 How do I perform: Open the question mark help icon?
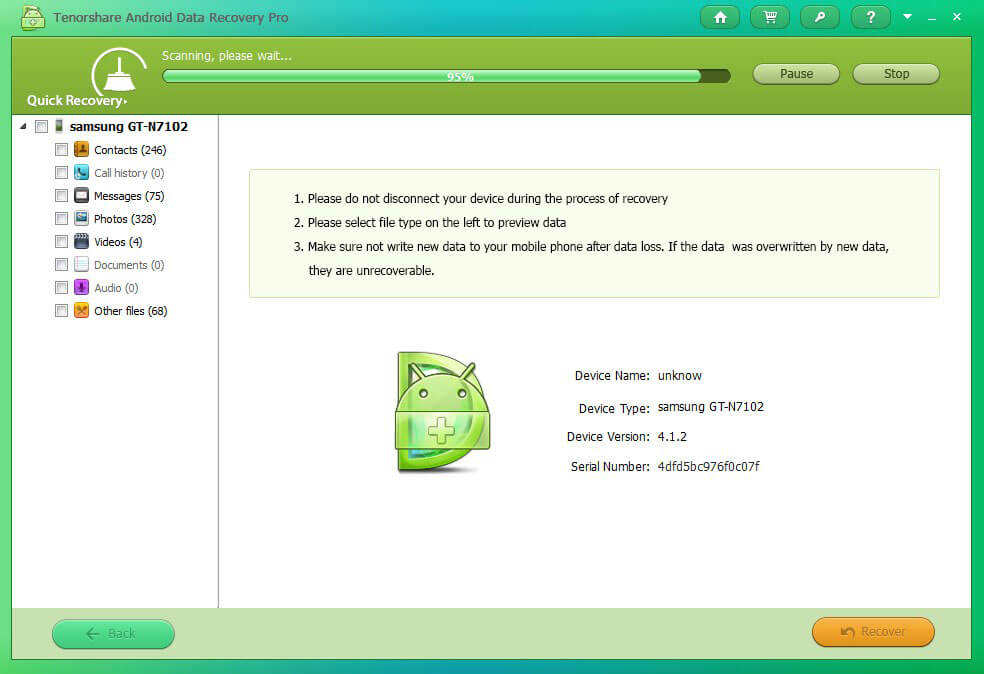870,18
